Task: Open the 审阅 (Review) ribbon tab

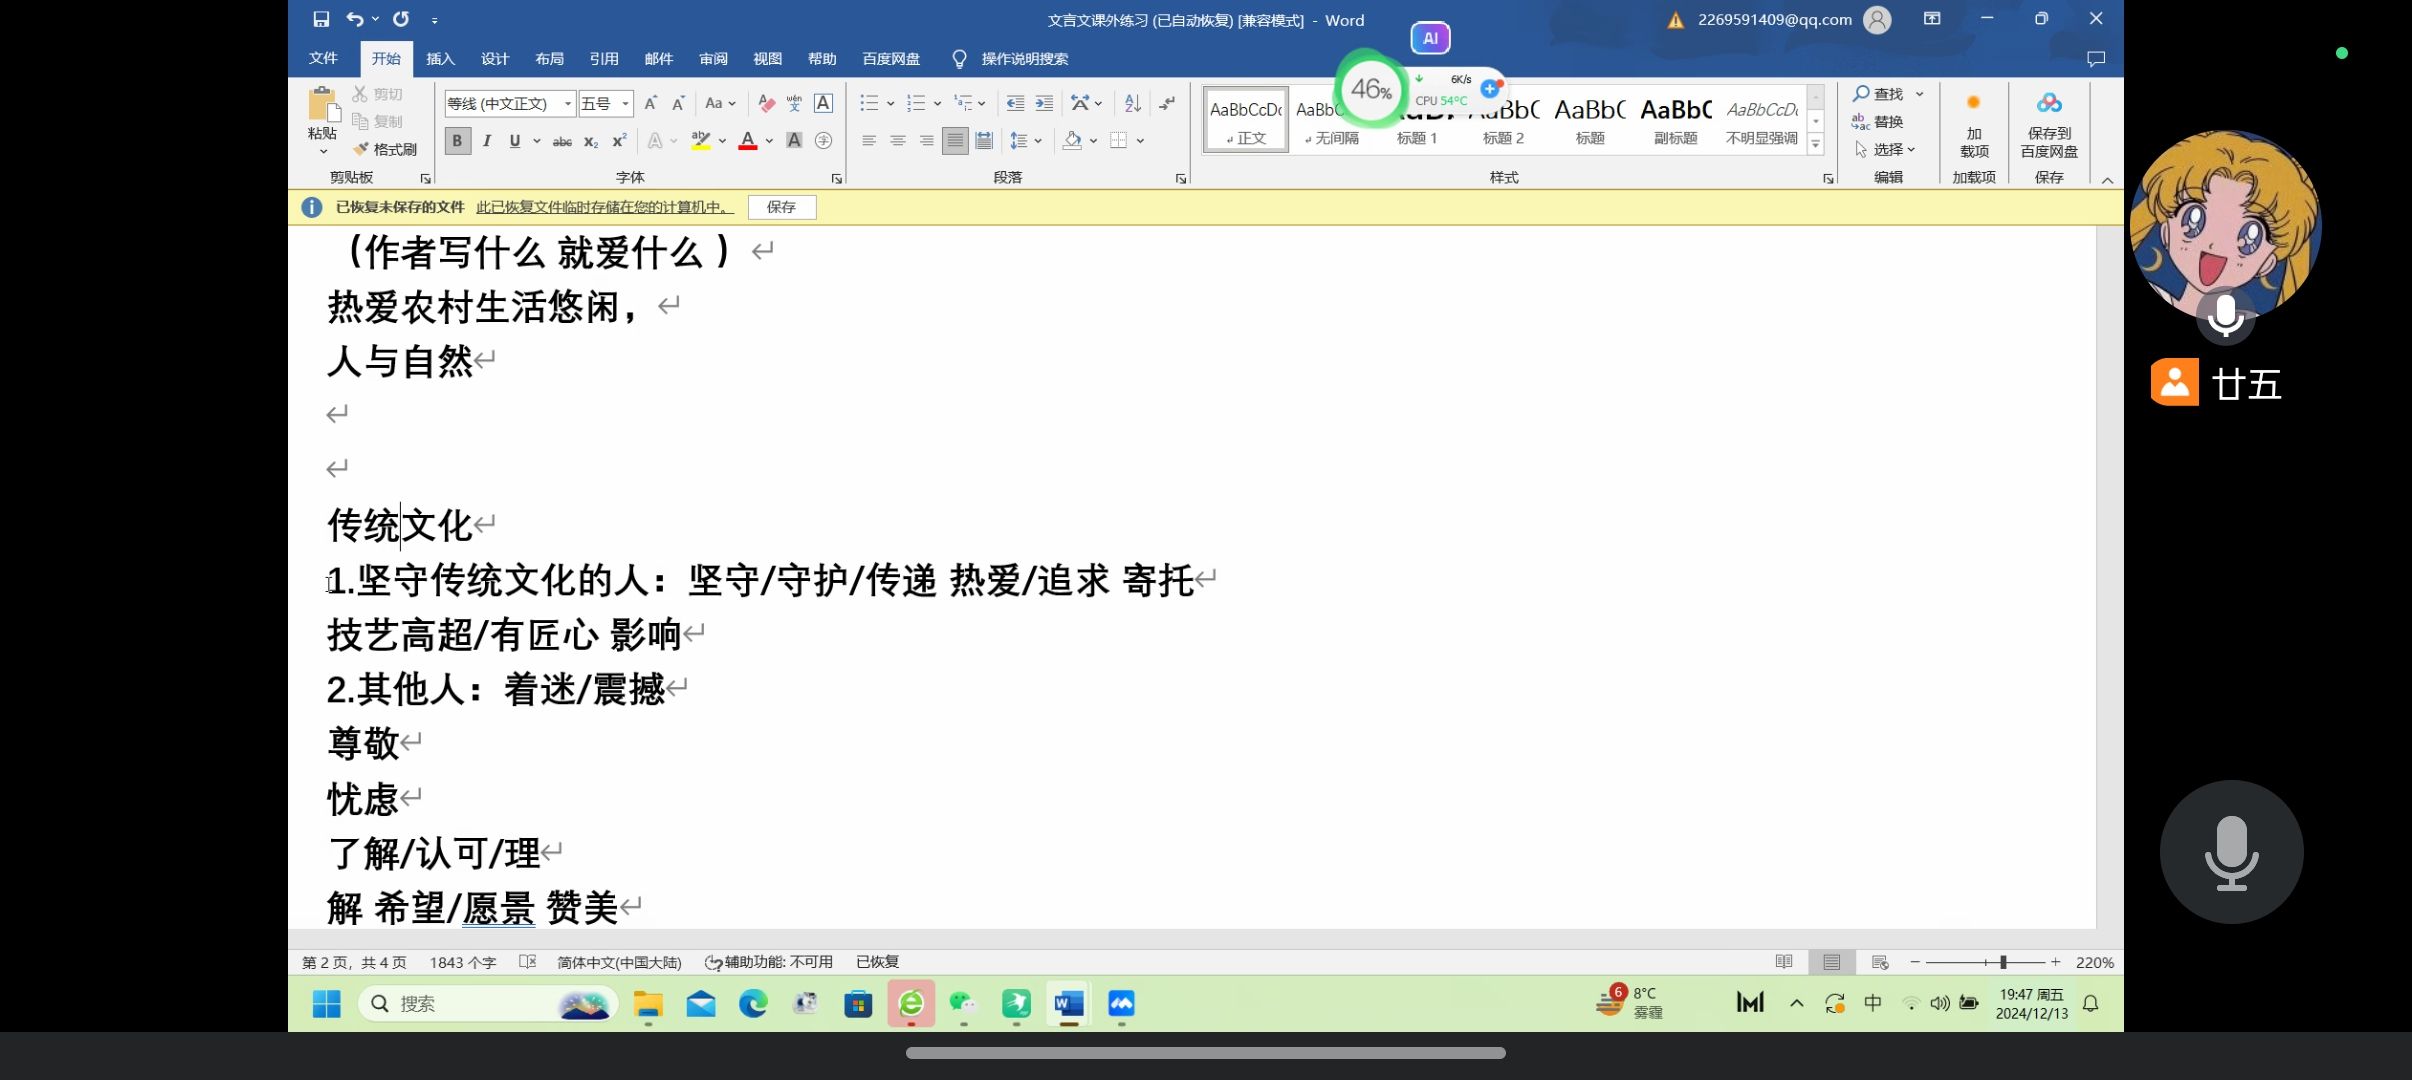Action: point(713,59)
